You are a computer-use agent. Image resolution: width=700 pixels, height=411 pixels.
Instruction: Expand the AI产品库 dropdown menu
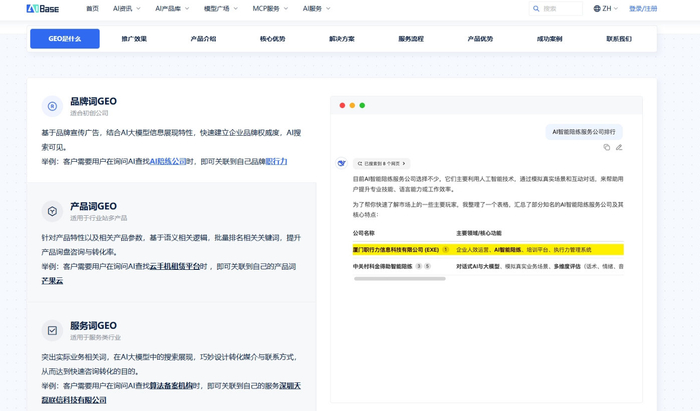pyautogui.click(x=171, y=9)
